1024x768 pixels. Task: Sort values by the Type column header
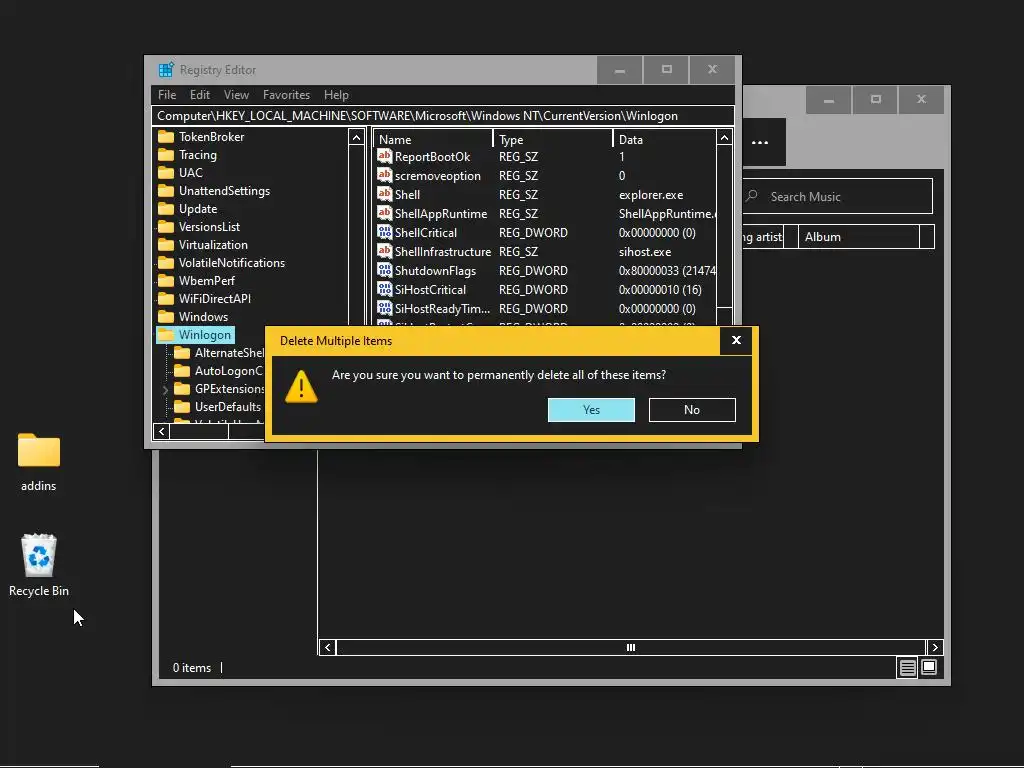[x=552, y=139]
